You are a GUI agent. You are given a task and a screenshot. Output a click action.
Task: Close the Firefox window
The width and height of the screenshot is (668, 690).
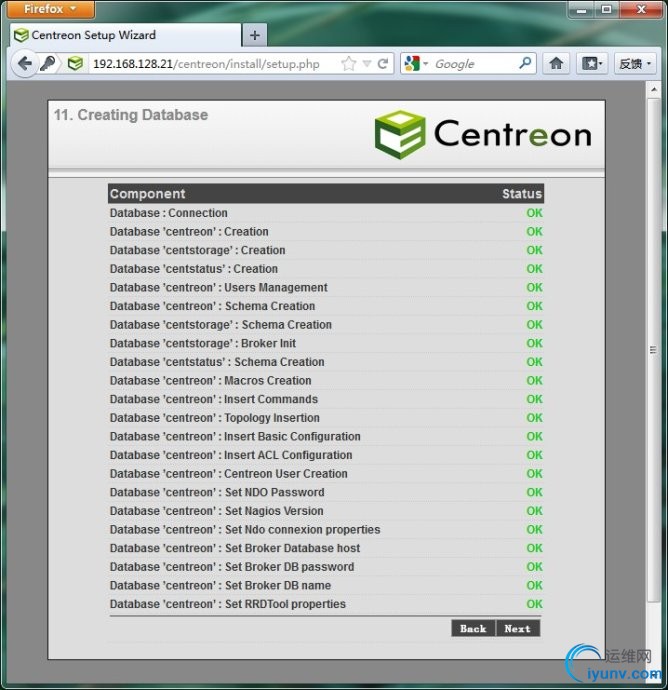[x=641, y=9]
